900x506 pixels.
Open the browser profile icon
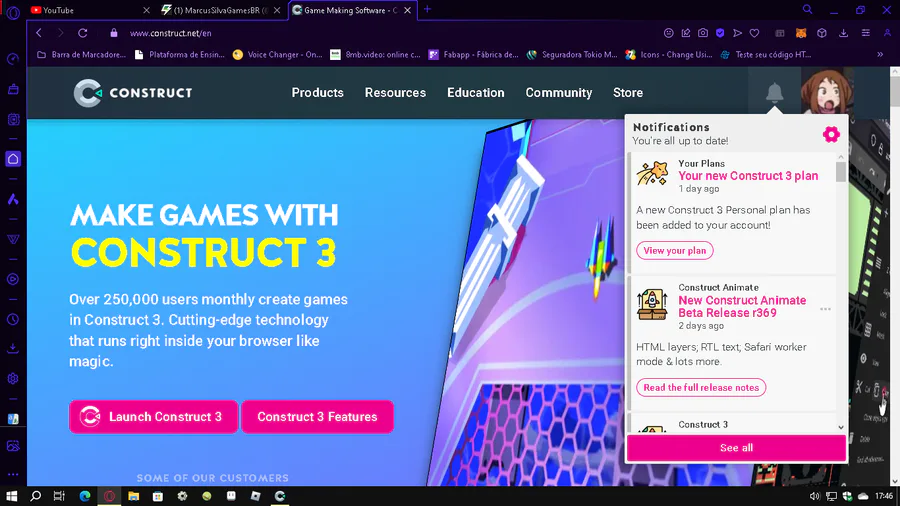coord(887,33)
